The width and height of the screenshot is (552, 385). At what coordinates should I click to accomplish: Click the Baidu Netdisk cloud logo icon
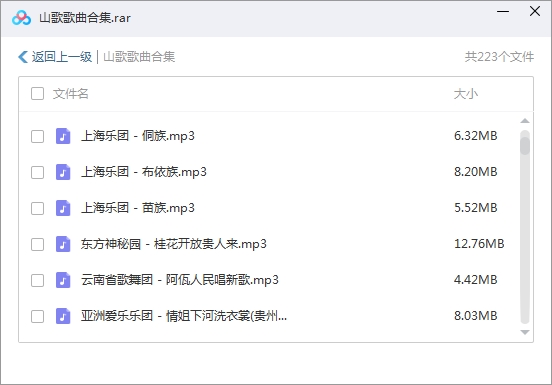[x=21, y=18]
